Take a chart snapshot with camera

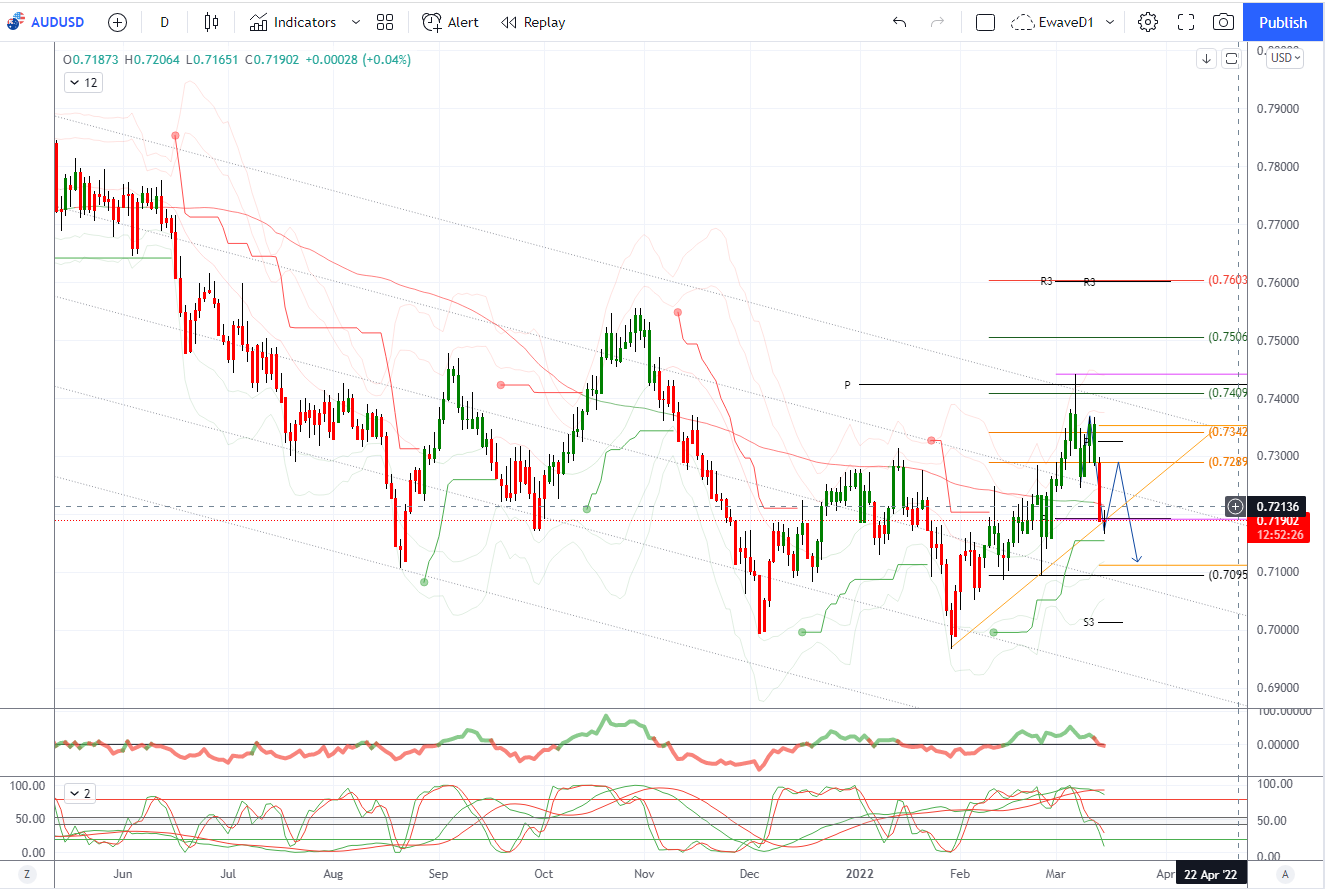click(x=1223, y=22)
